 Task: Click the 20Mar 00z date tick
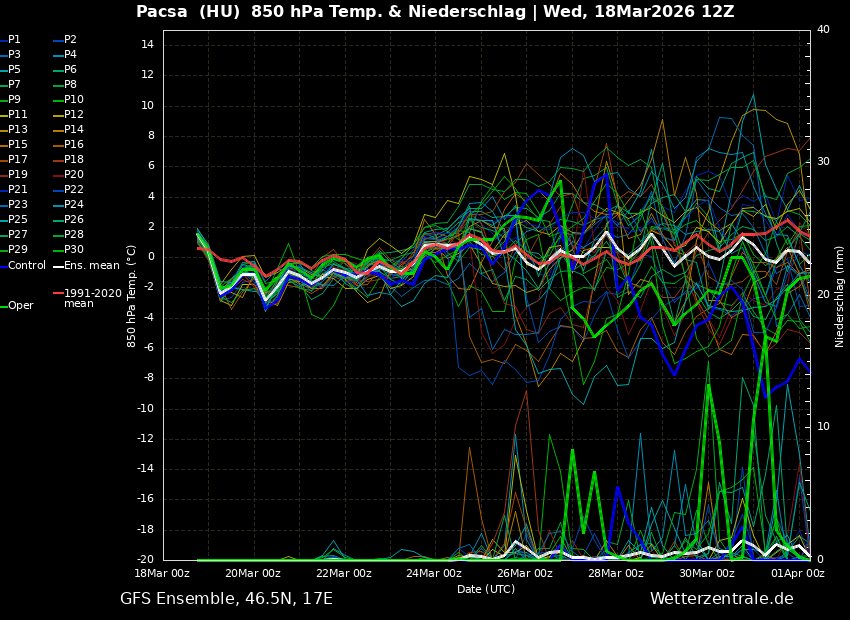click(252, 573)
